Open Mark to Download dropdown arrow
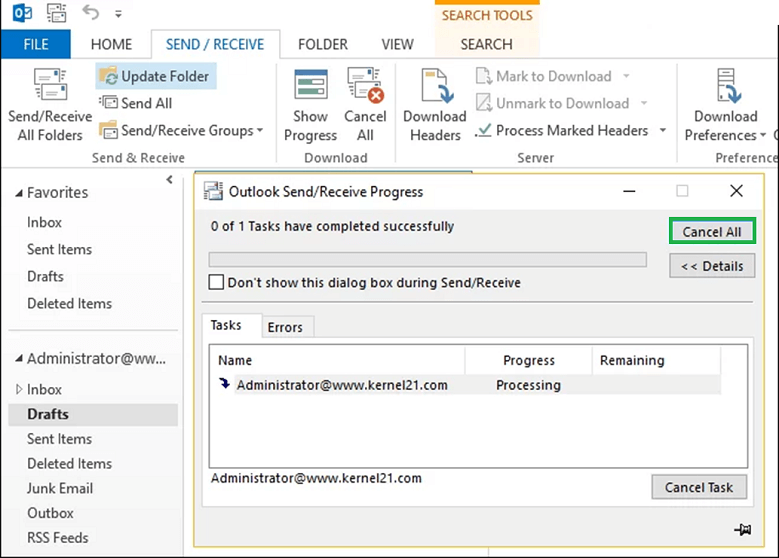779x558 pixels. pos(626,76)
